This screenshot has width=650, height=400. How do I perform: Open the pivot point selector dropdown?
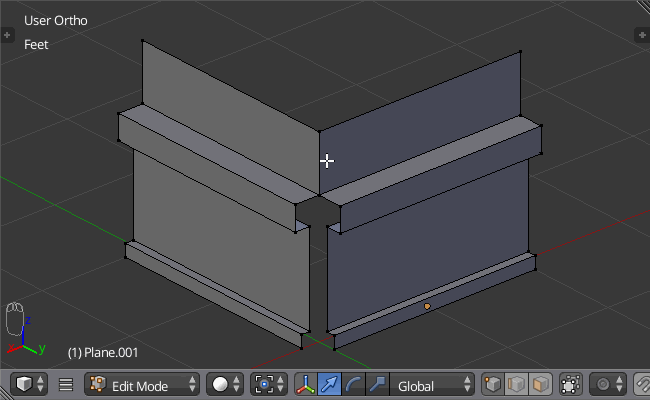coord(269,384)
